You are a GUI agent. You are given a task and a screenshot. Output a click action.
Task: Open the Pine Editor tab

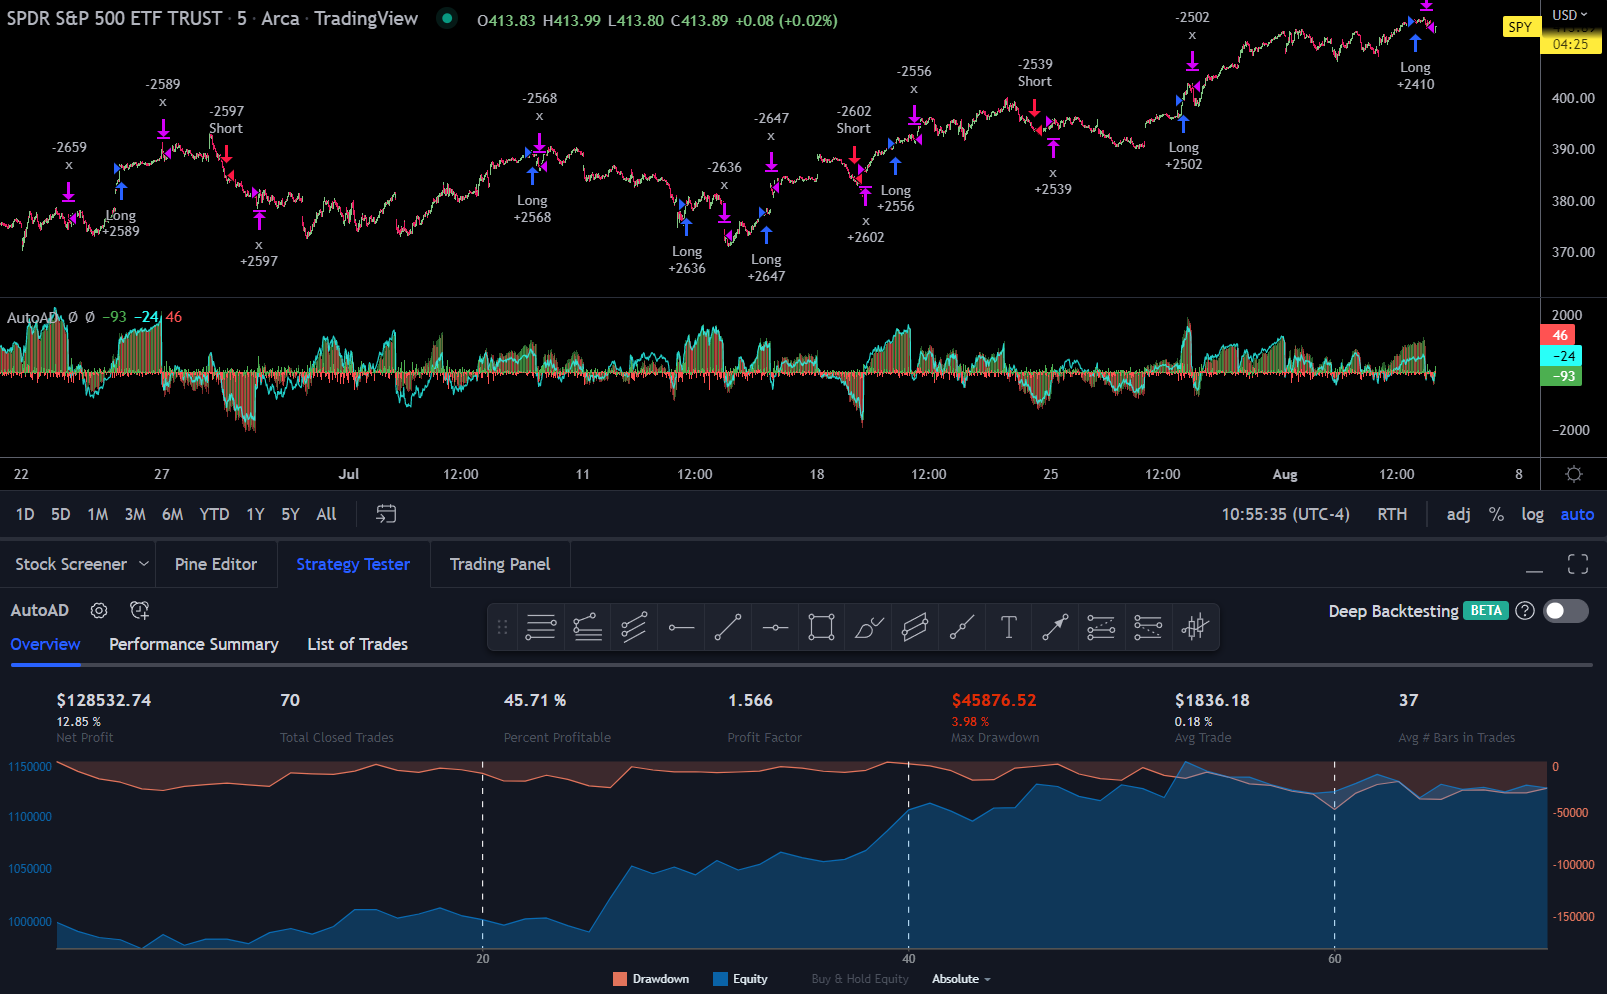click(x=216, y=564)
